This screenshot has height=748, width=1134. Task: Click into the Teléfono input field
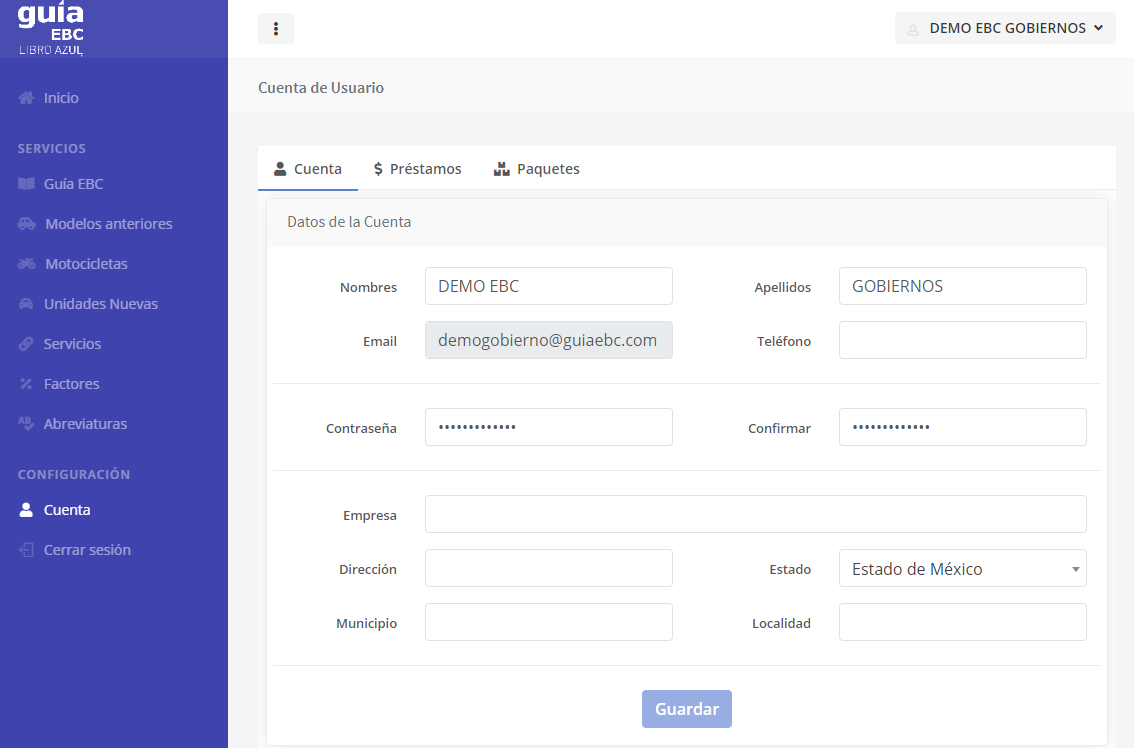click(x=962, y=340)
